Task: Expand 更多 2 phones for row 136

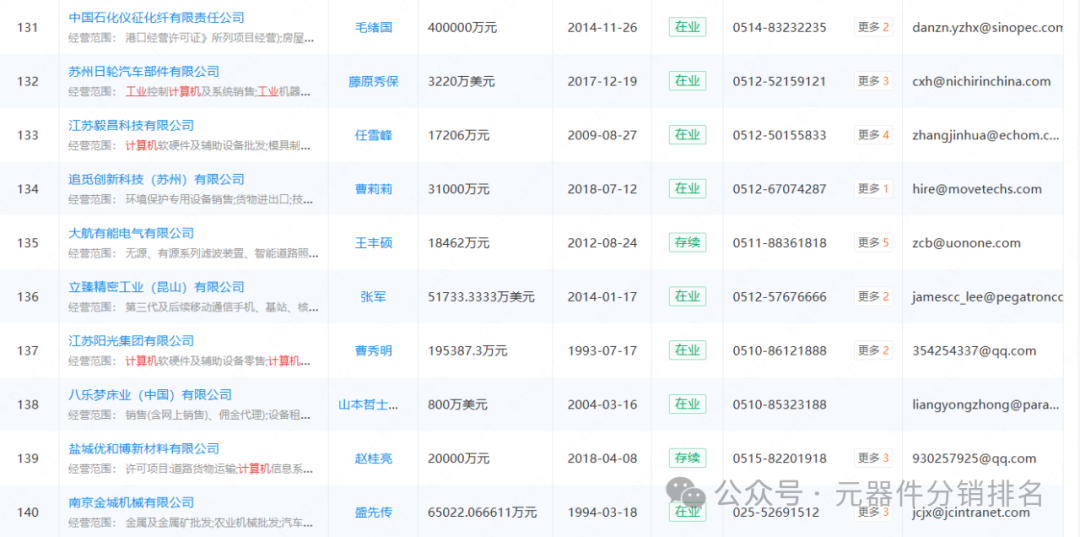Action: click(x=873, y=296)
